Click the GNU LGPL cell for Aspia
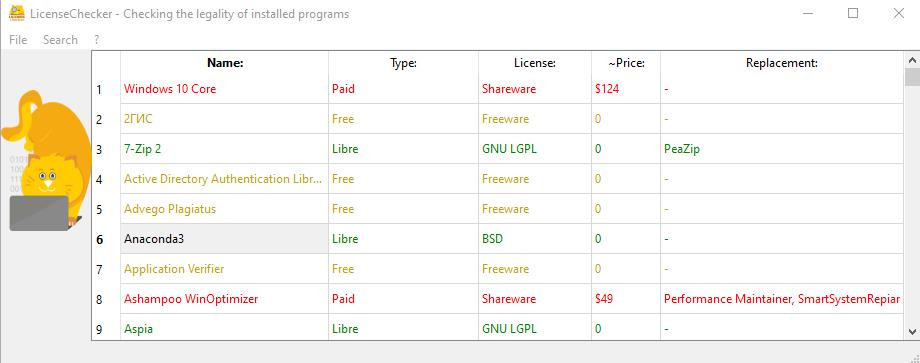920x363 pixels. [535, 327]
